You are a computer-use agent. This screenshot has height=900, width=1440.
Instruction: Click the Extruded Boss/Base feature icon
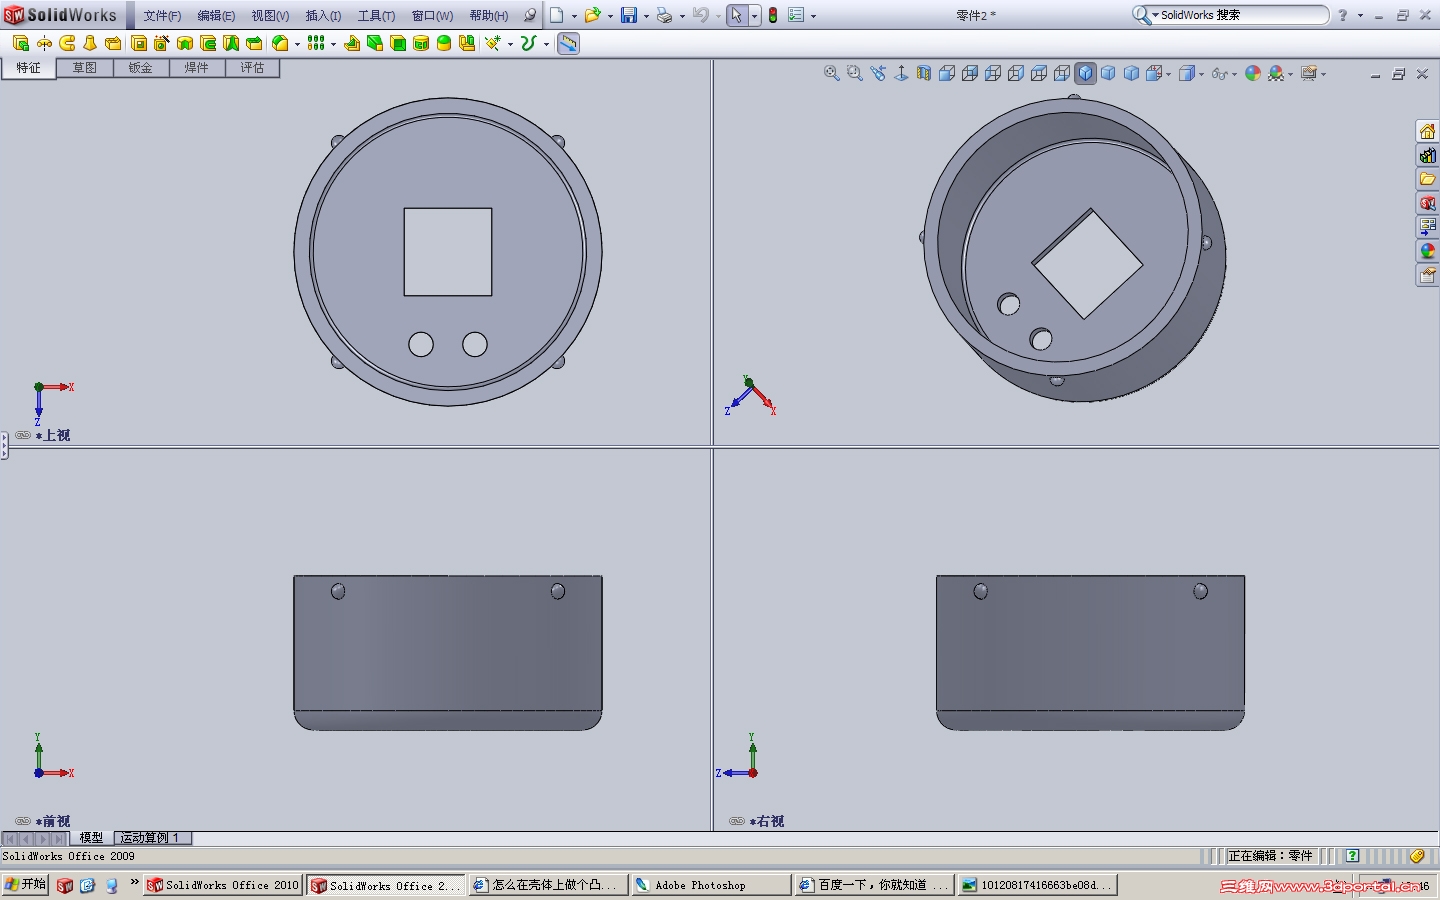(21, 43)
